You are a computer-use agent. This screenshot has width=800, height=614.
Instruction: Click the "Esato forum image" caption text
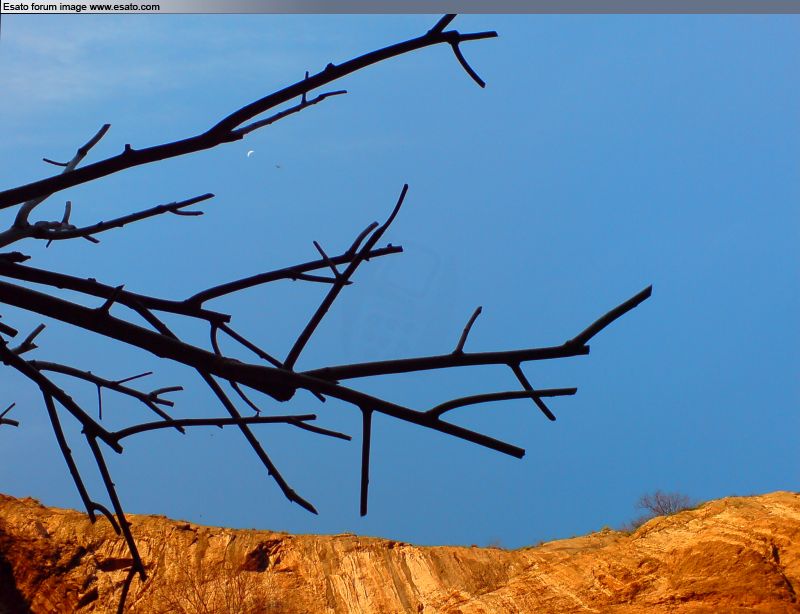click(44, 7)
